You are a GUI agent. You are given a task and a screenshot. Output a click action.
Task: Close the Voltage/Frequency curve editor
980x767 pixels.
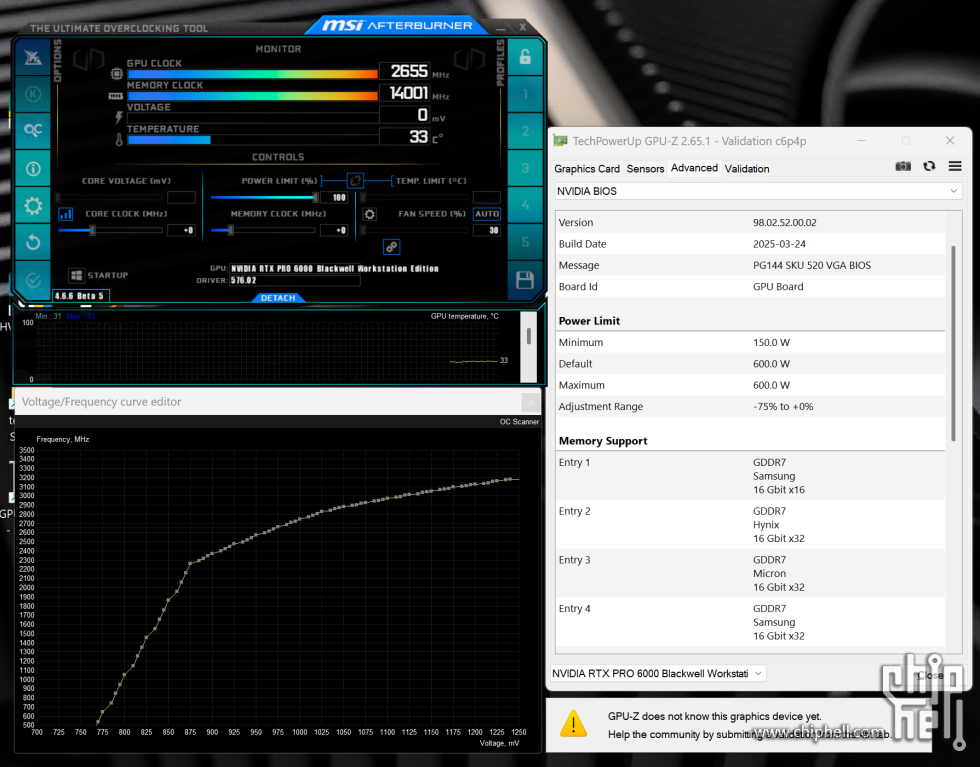(x=530, y=403)
